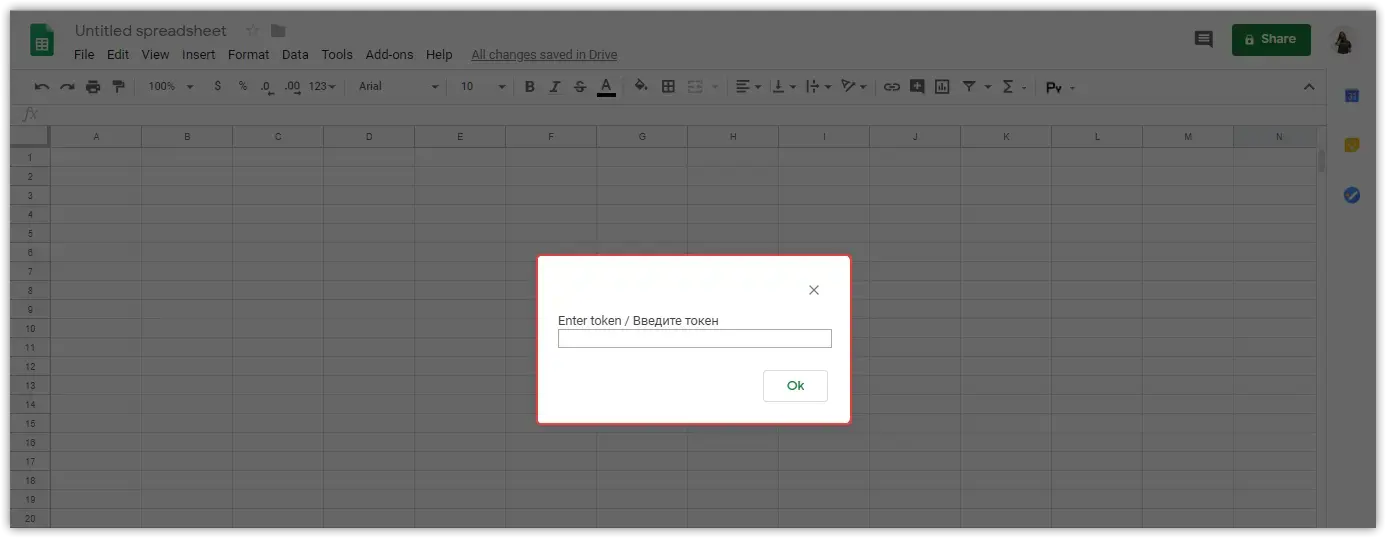
Task: Click the insert chart icon
Action: coord(942,87)
